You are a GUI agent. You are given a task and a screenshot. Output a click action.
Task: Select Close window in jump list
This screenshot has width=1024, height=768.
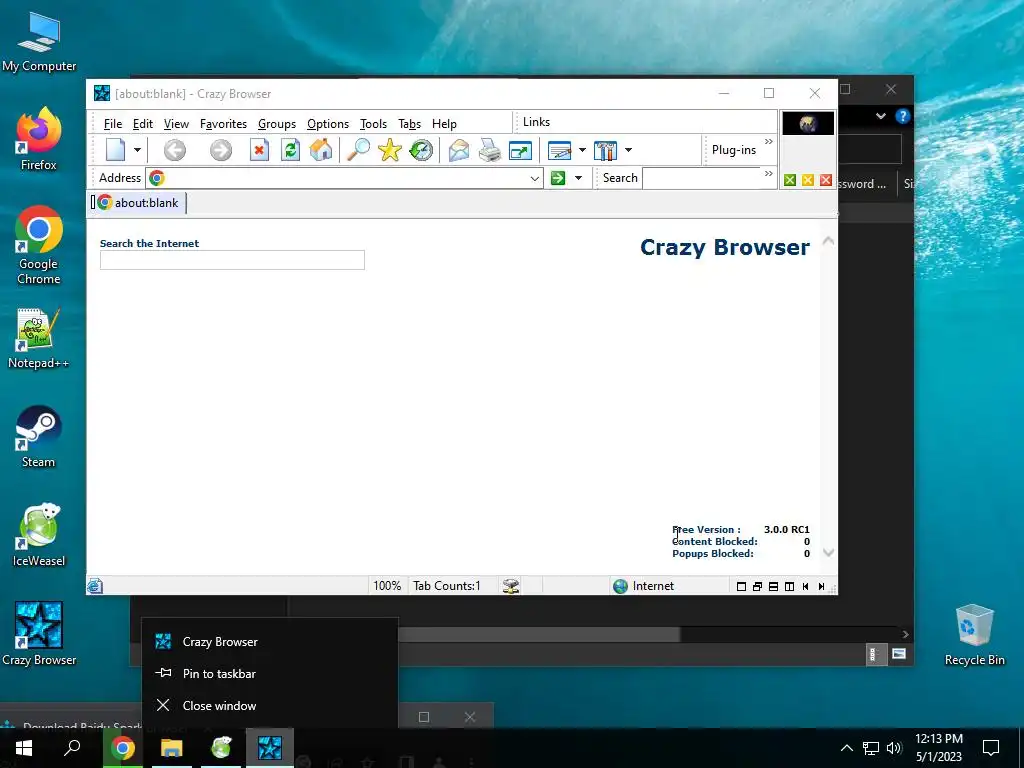tap(270, 705)
